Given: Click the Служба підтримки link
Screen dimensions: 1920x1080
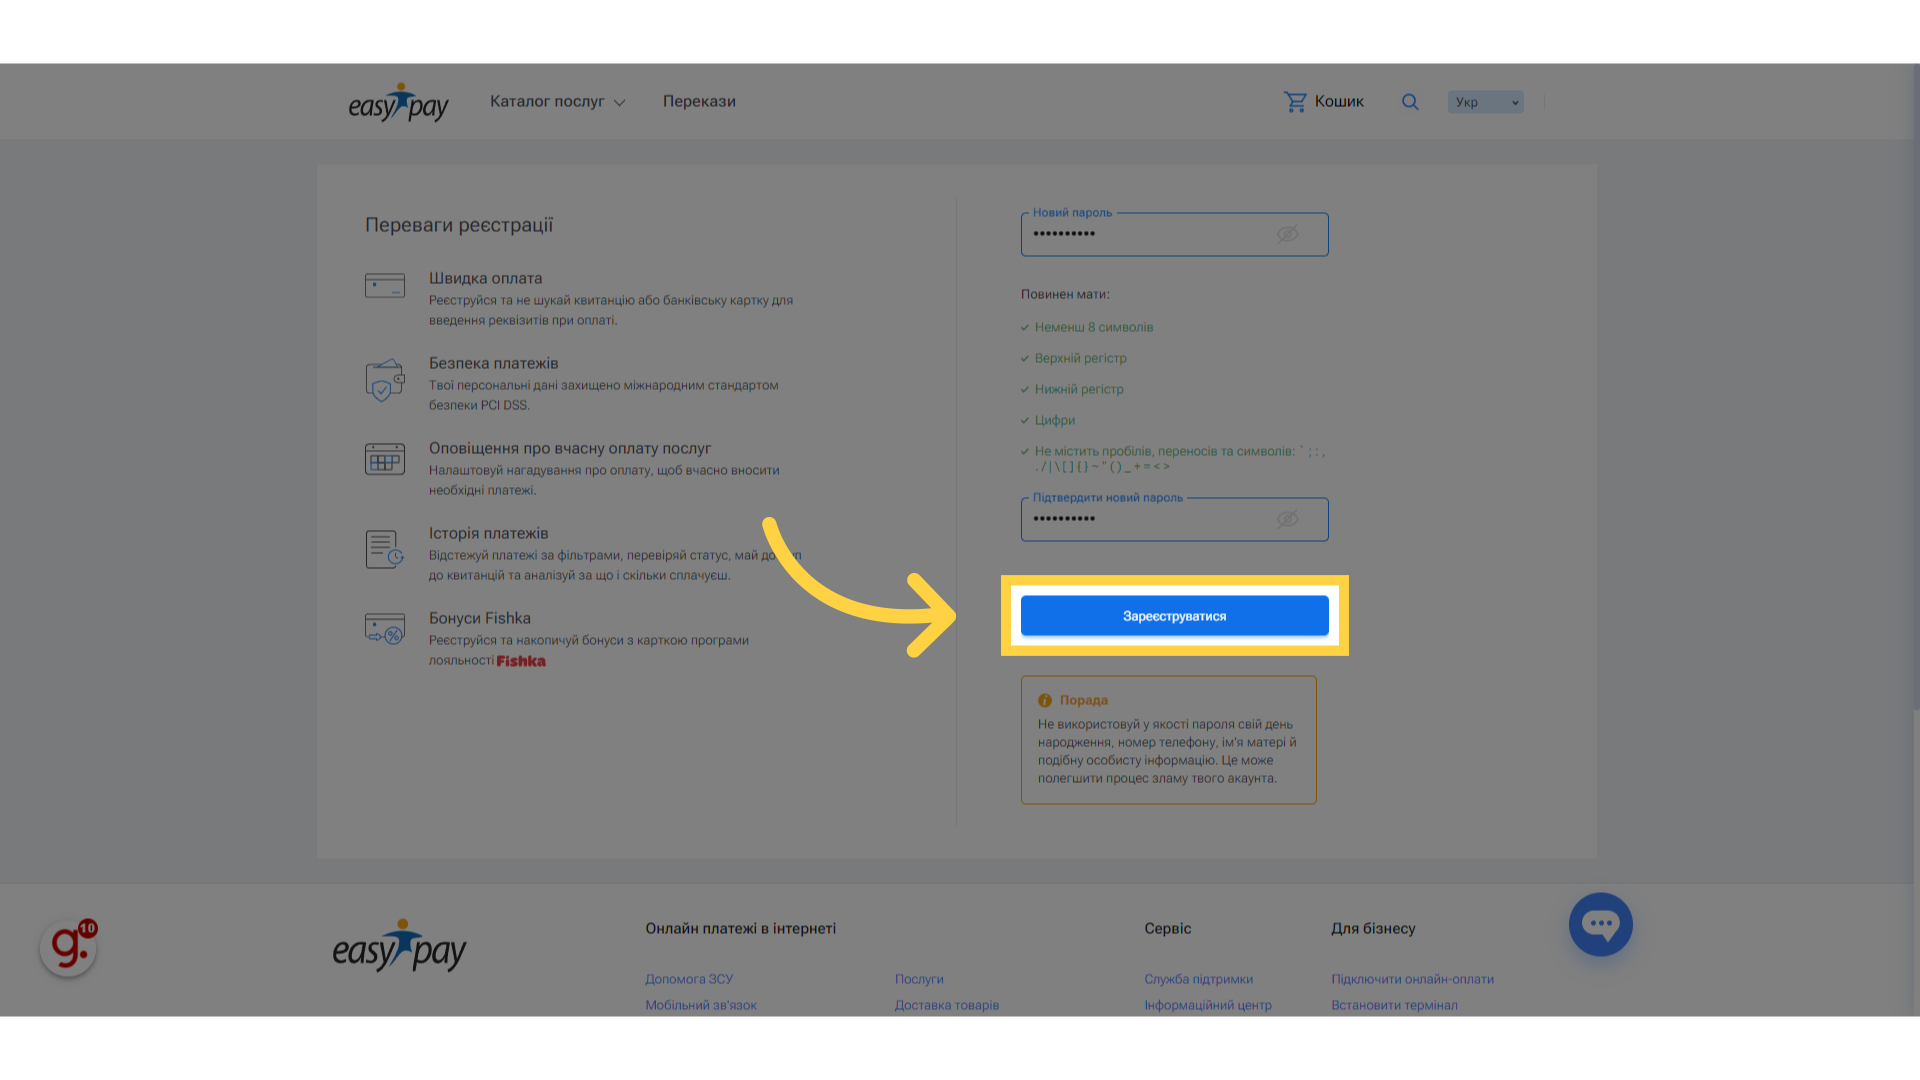Looking at the screenshot, I should [1198, 979].
